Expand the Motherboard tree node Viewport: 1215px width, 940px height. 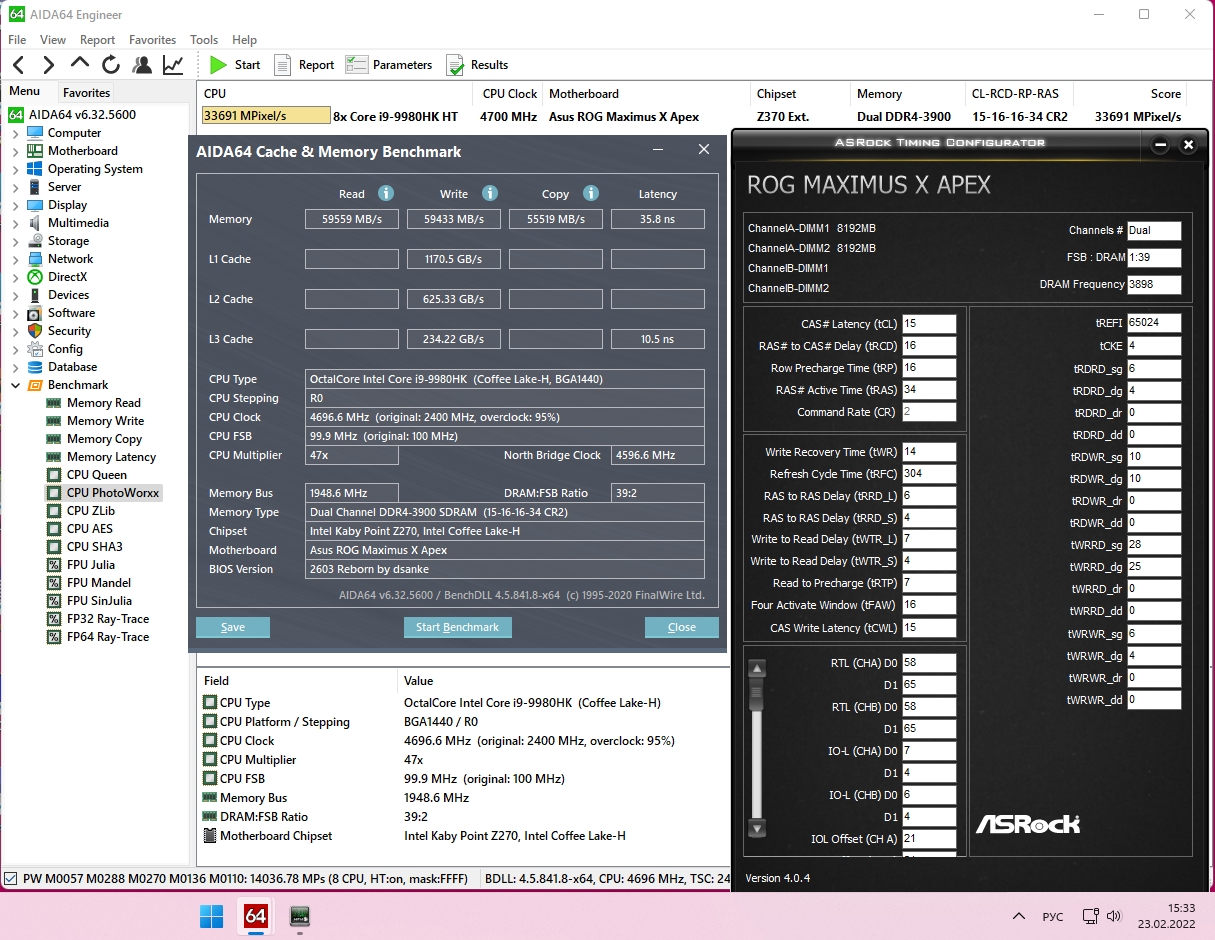[15, 151]
